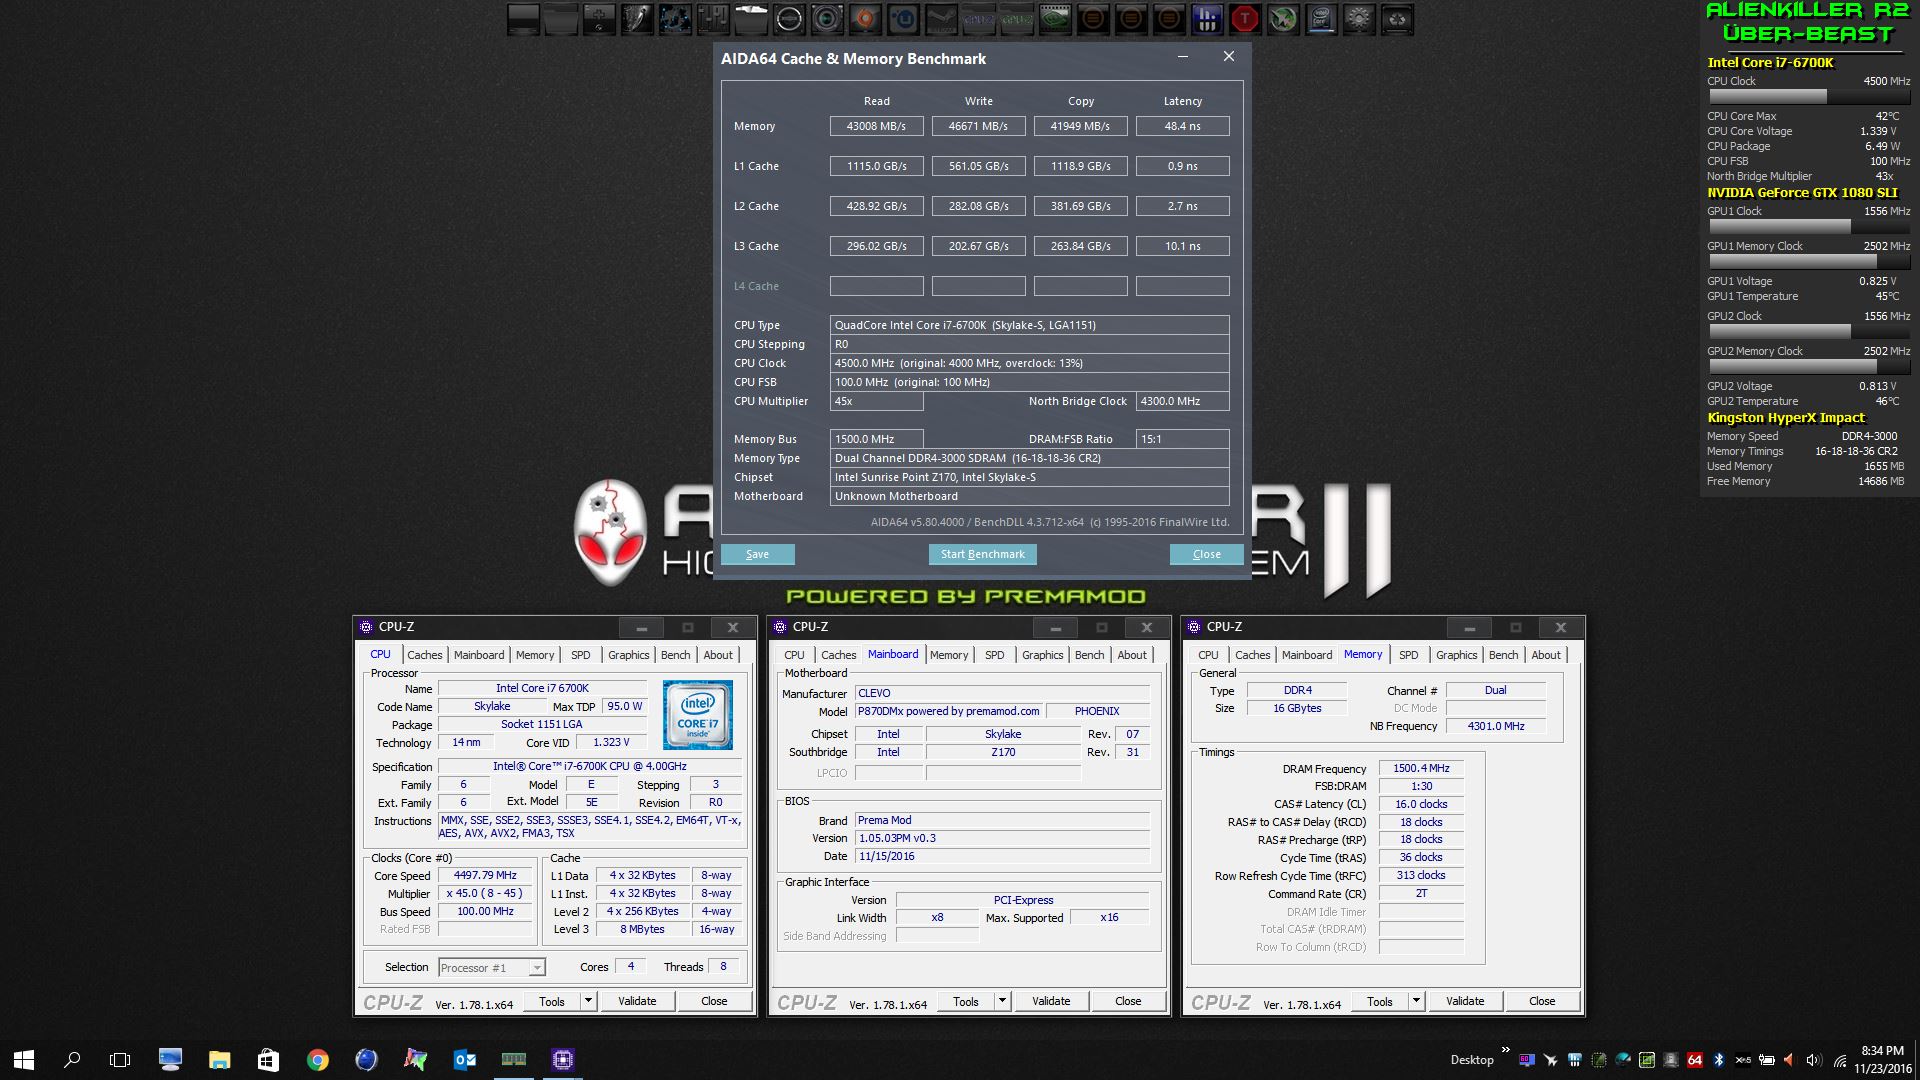Open taskbar search magnifier

coord(72,1060)
